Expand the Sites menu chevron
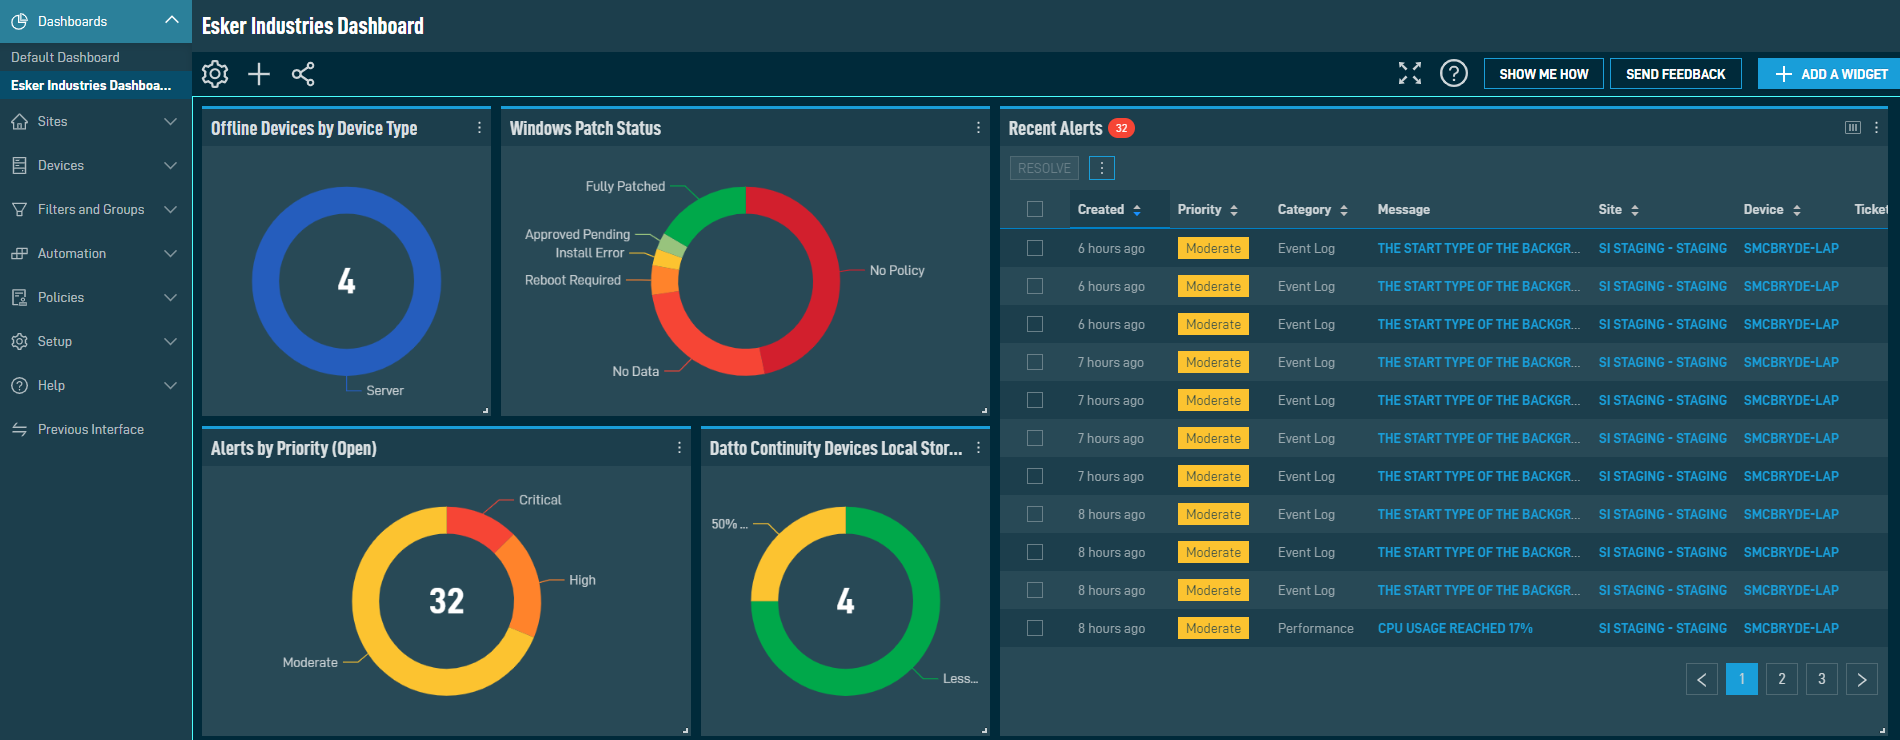This screenshot has height=740, width=1900. (x=170, y=122)
